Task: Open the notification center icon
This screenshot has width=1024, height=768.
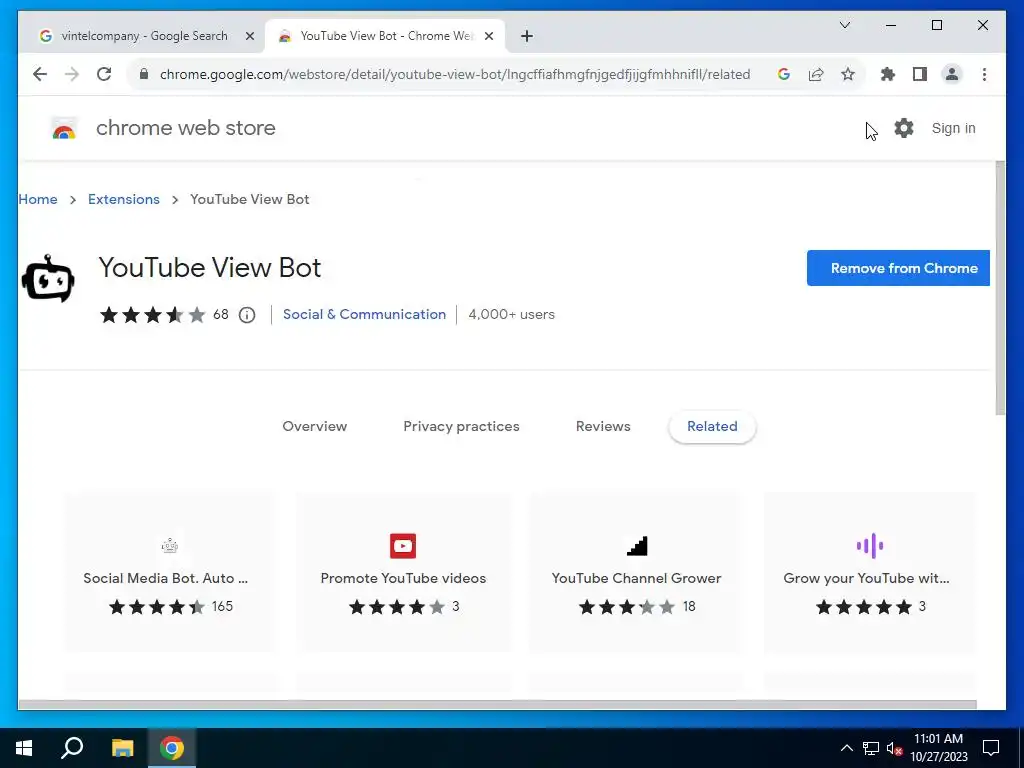Action: click(991, 748)
